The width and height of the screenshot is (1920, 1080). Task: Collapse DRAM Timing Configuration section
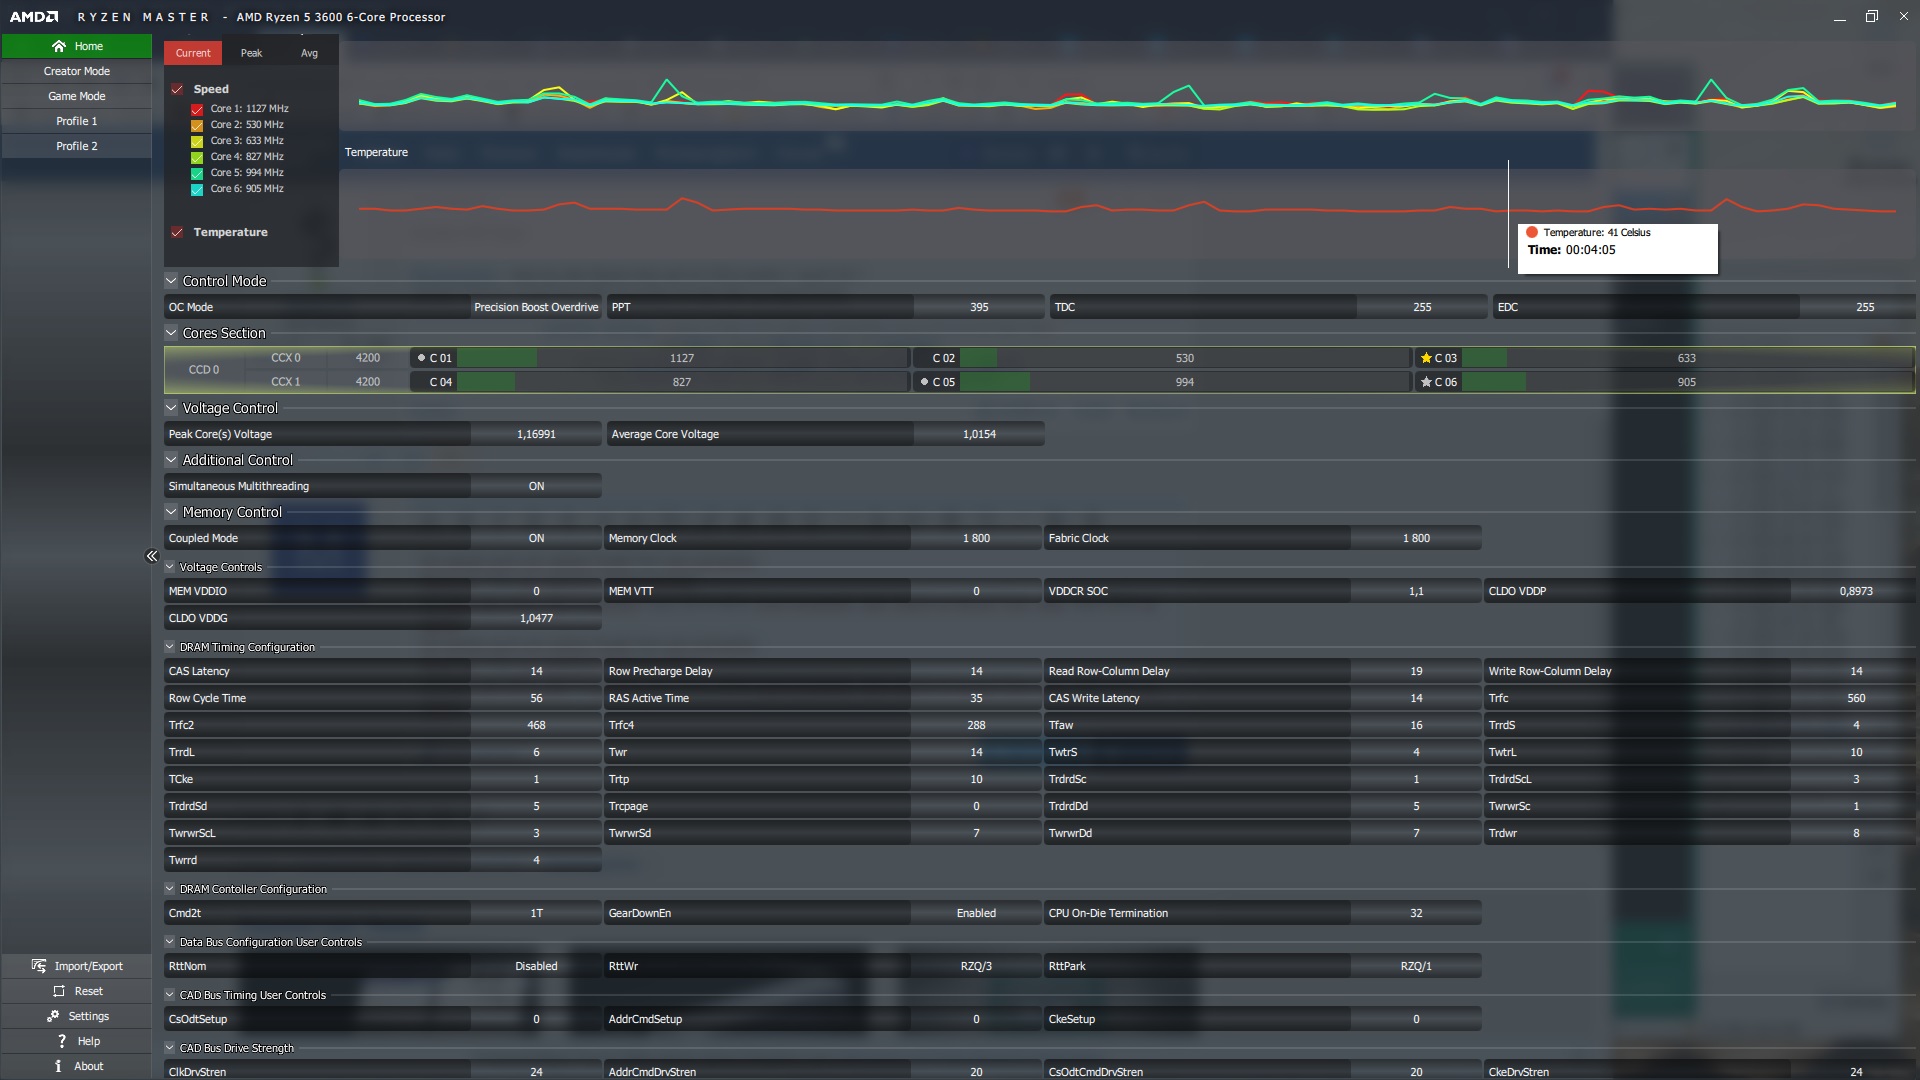point(170,647)
